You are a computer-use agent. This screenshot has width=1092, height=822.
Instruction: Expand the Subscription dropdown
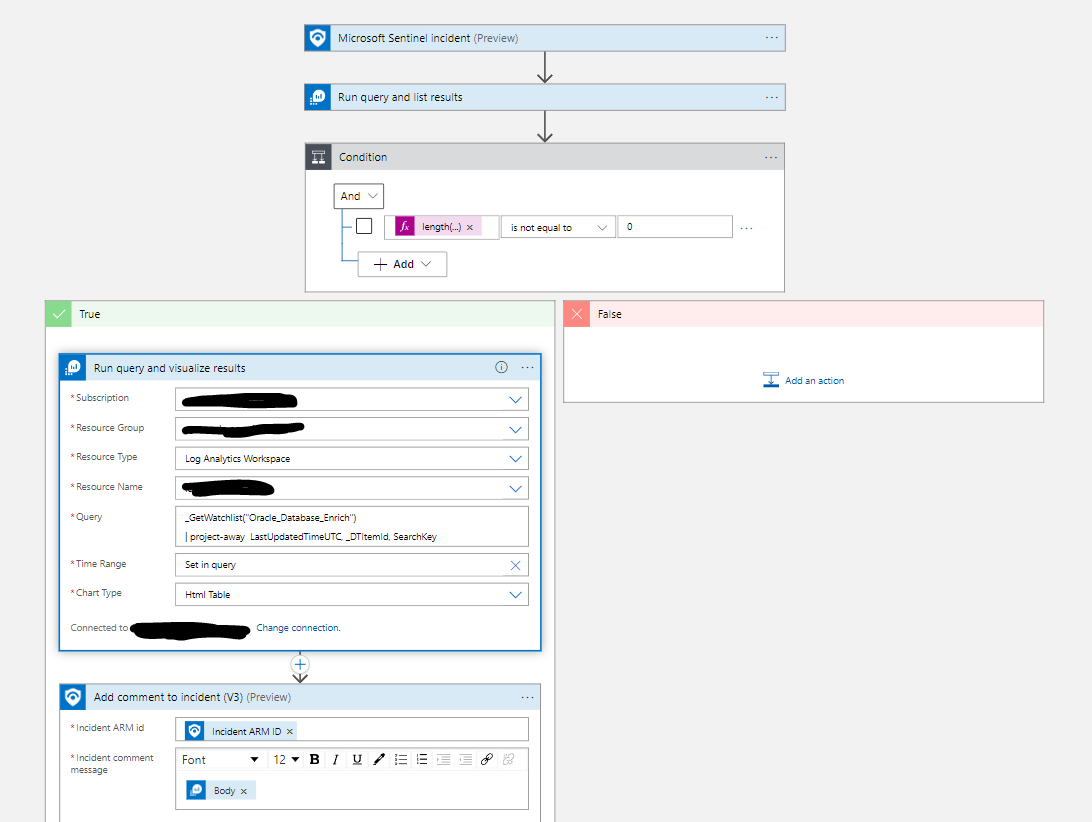click(x=515, y=400)
